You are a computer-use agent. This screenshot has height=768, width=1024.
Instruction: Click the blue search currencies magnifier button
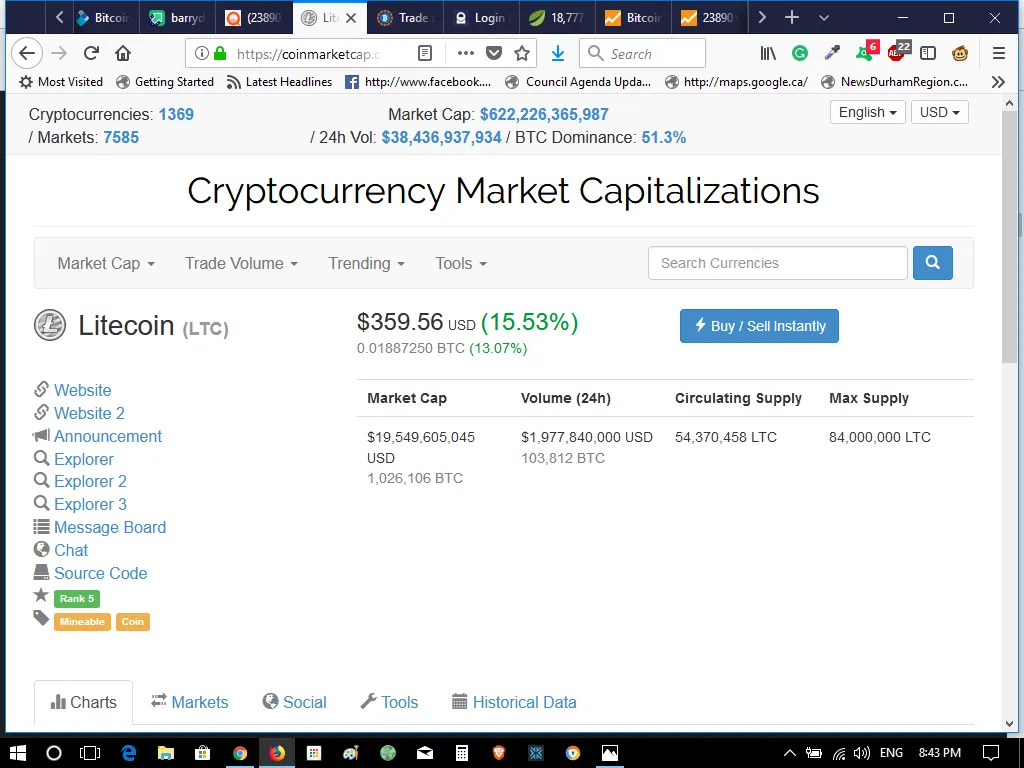click(x=933, y=263)
